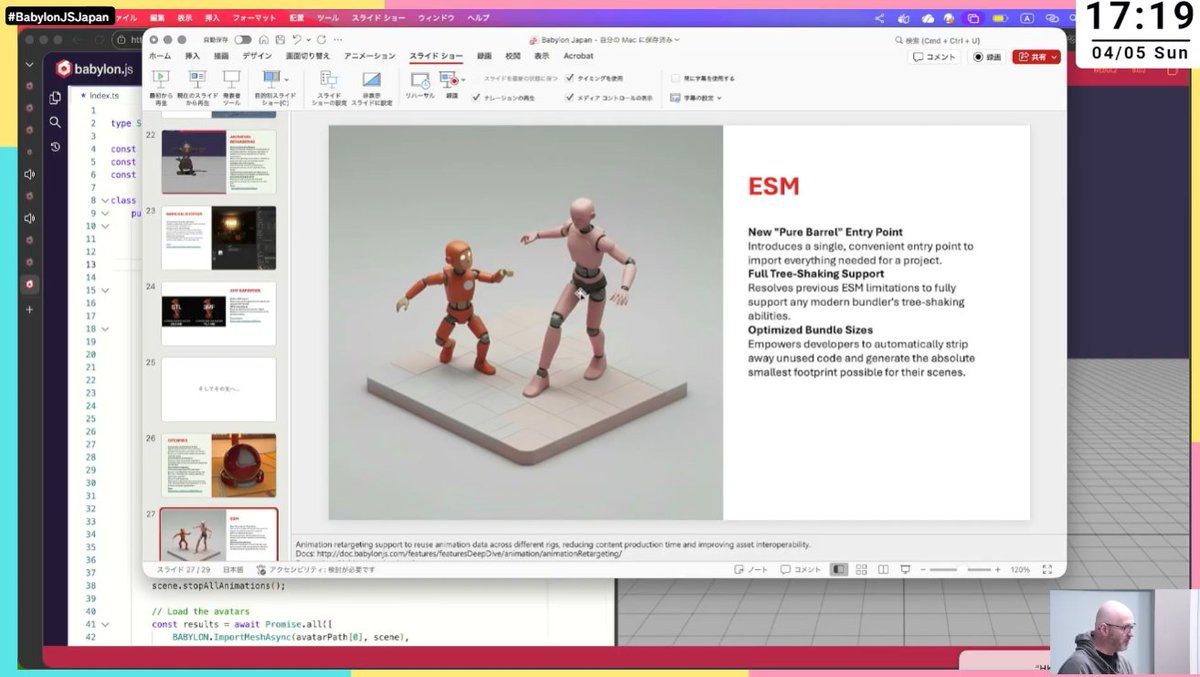
Task: Click ノート button in status bar
Action: pyautogui.click(x=751, y=569)
